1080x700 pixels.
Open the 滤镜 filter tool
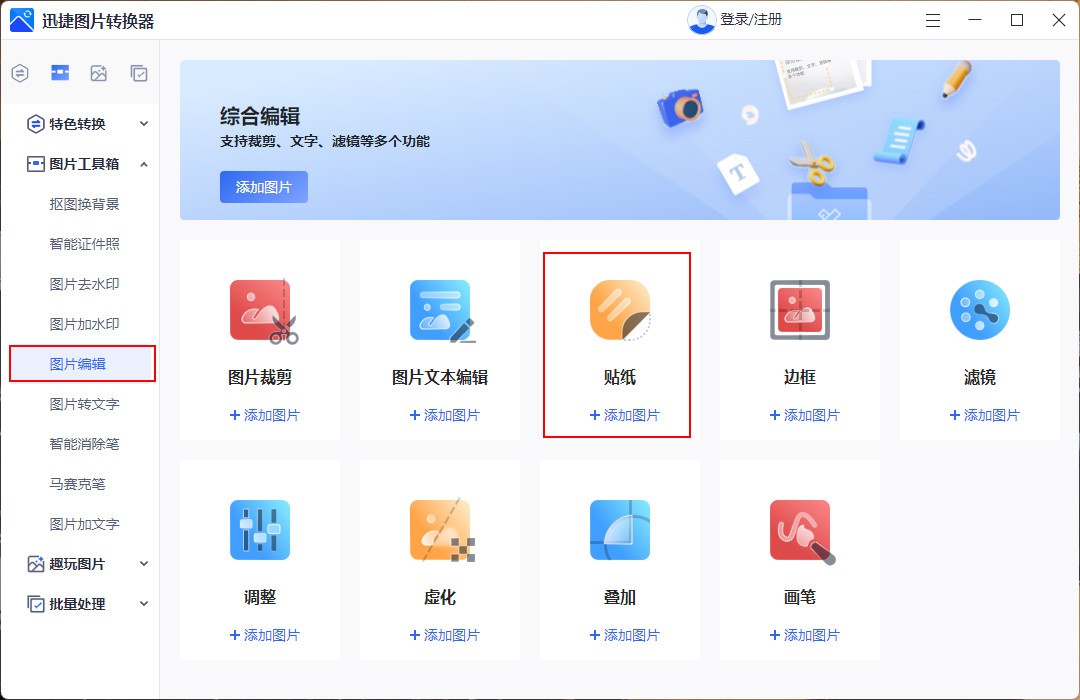[x=979, y=340]
